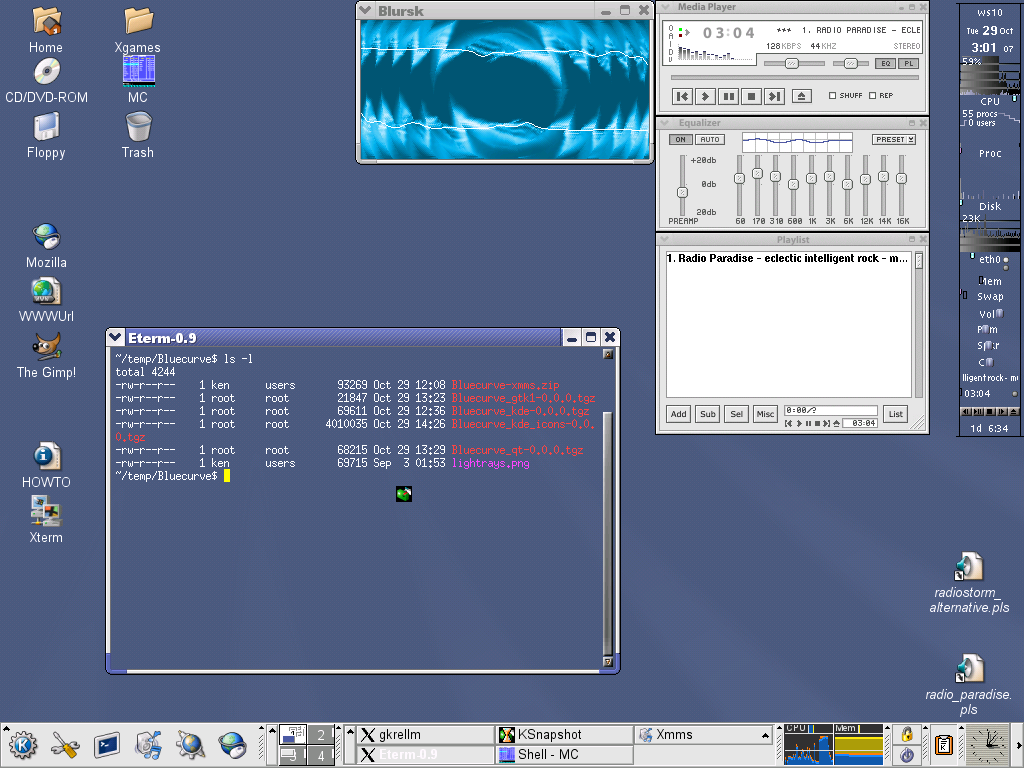
Task: Click the Media Player balance slider
Action: tap(850, 63)
